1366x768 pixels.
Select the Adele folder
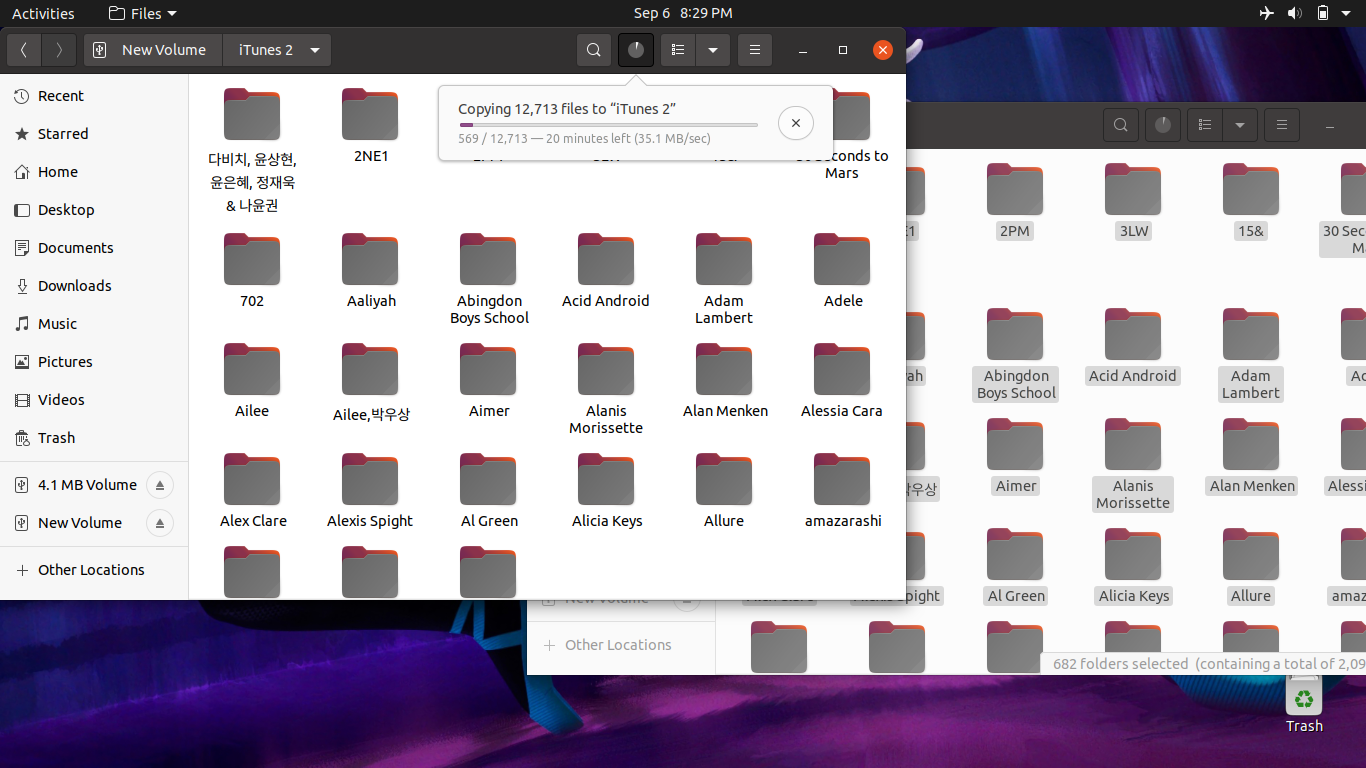842,270
